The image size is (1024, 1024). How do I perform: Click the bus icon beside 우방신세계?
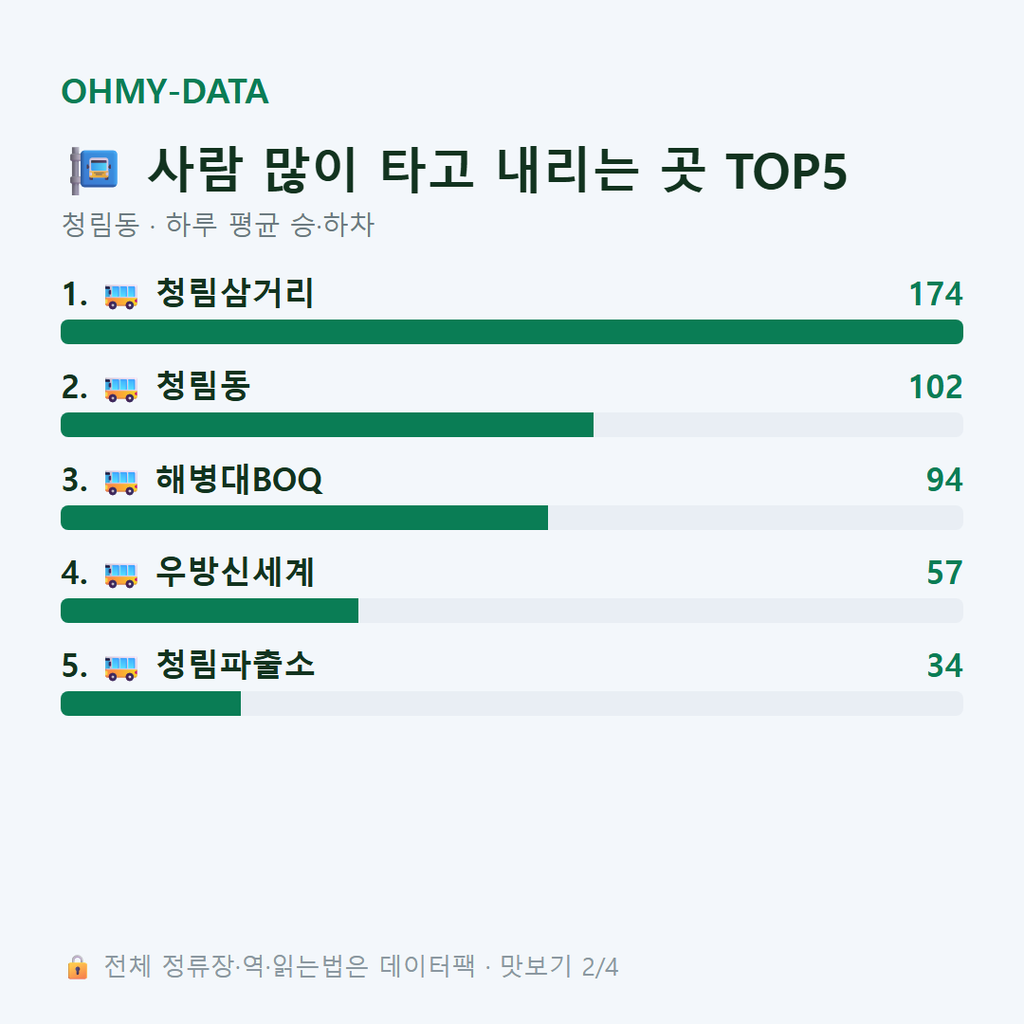click(x=121, y=575)
